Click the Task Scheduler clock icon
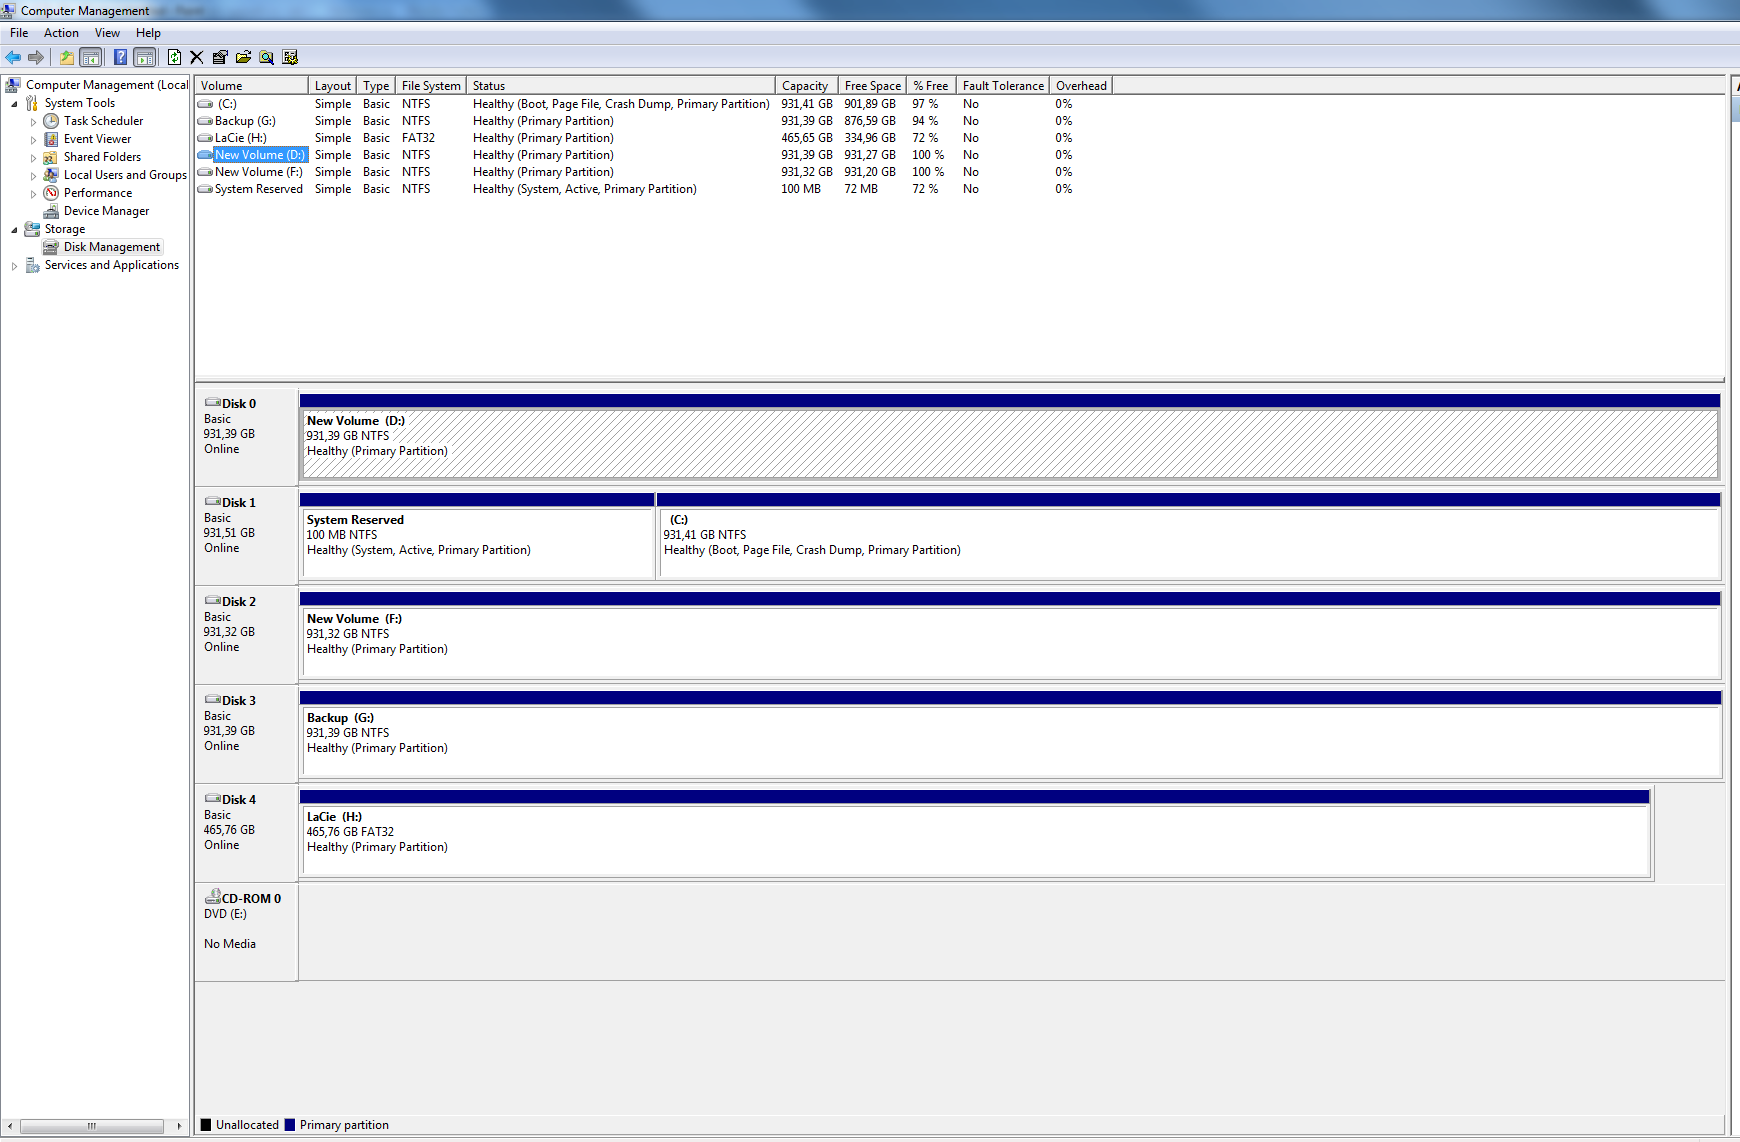The width and height of the screenshot is (1740, 1142). [x=51, y=121]
